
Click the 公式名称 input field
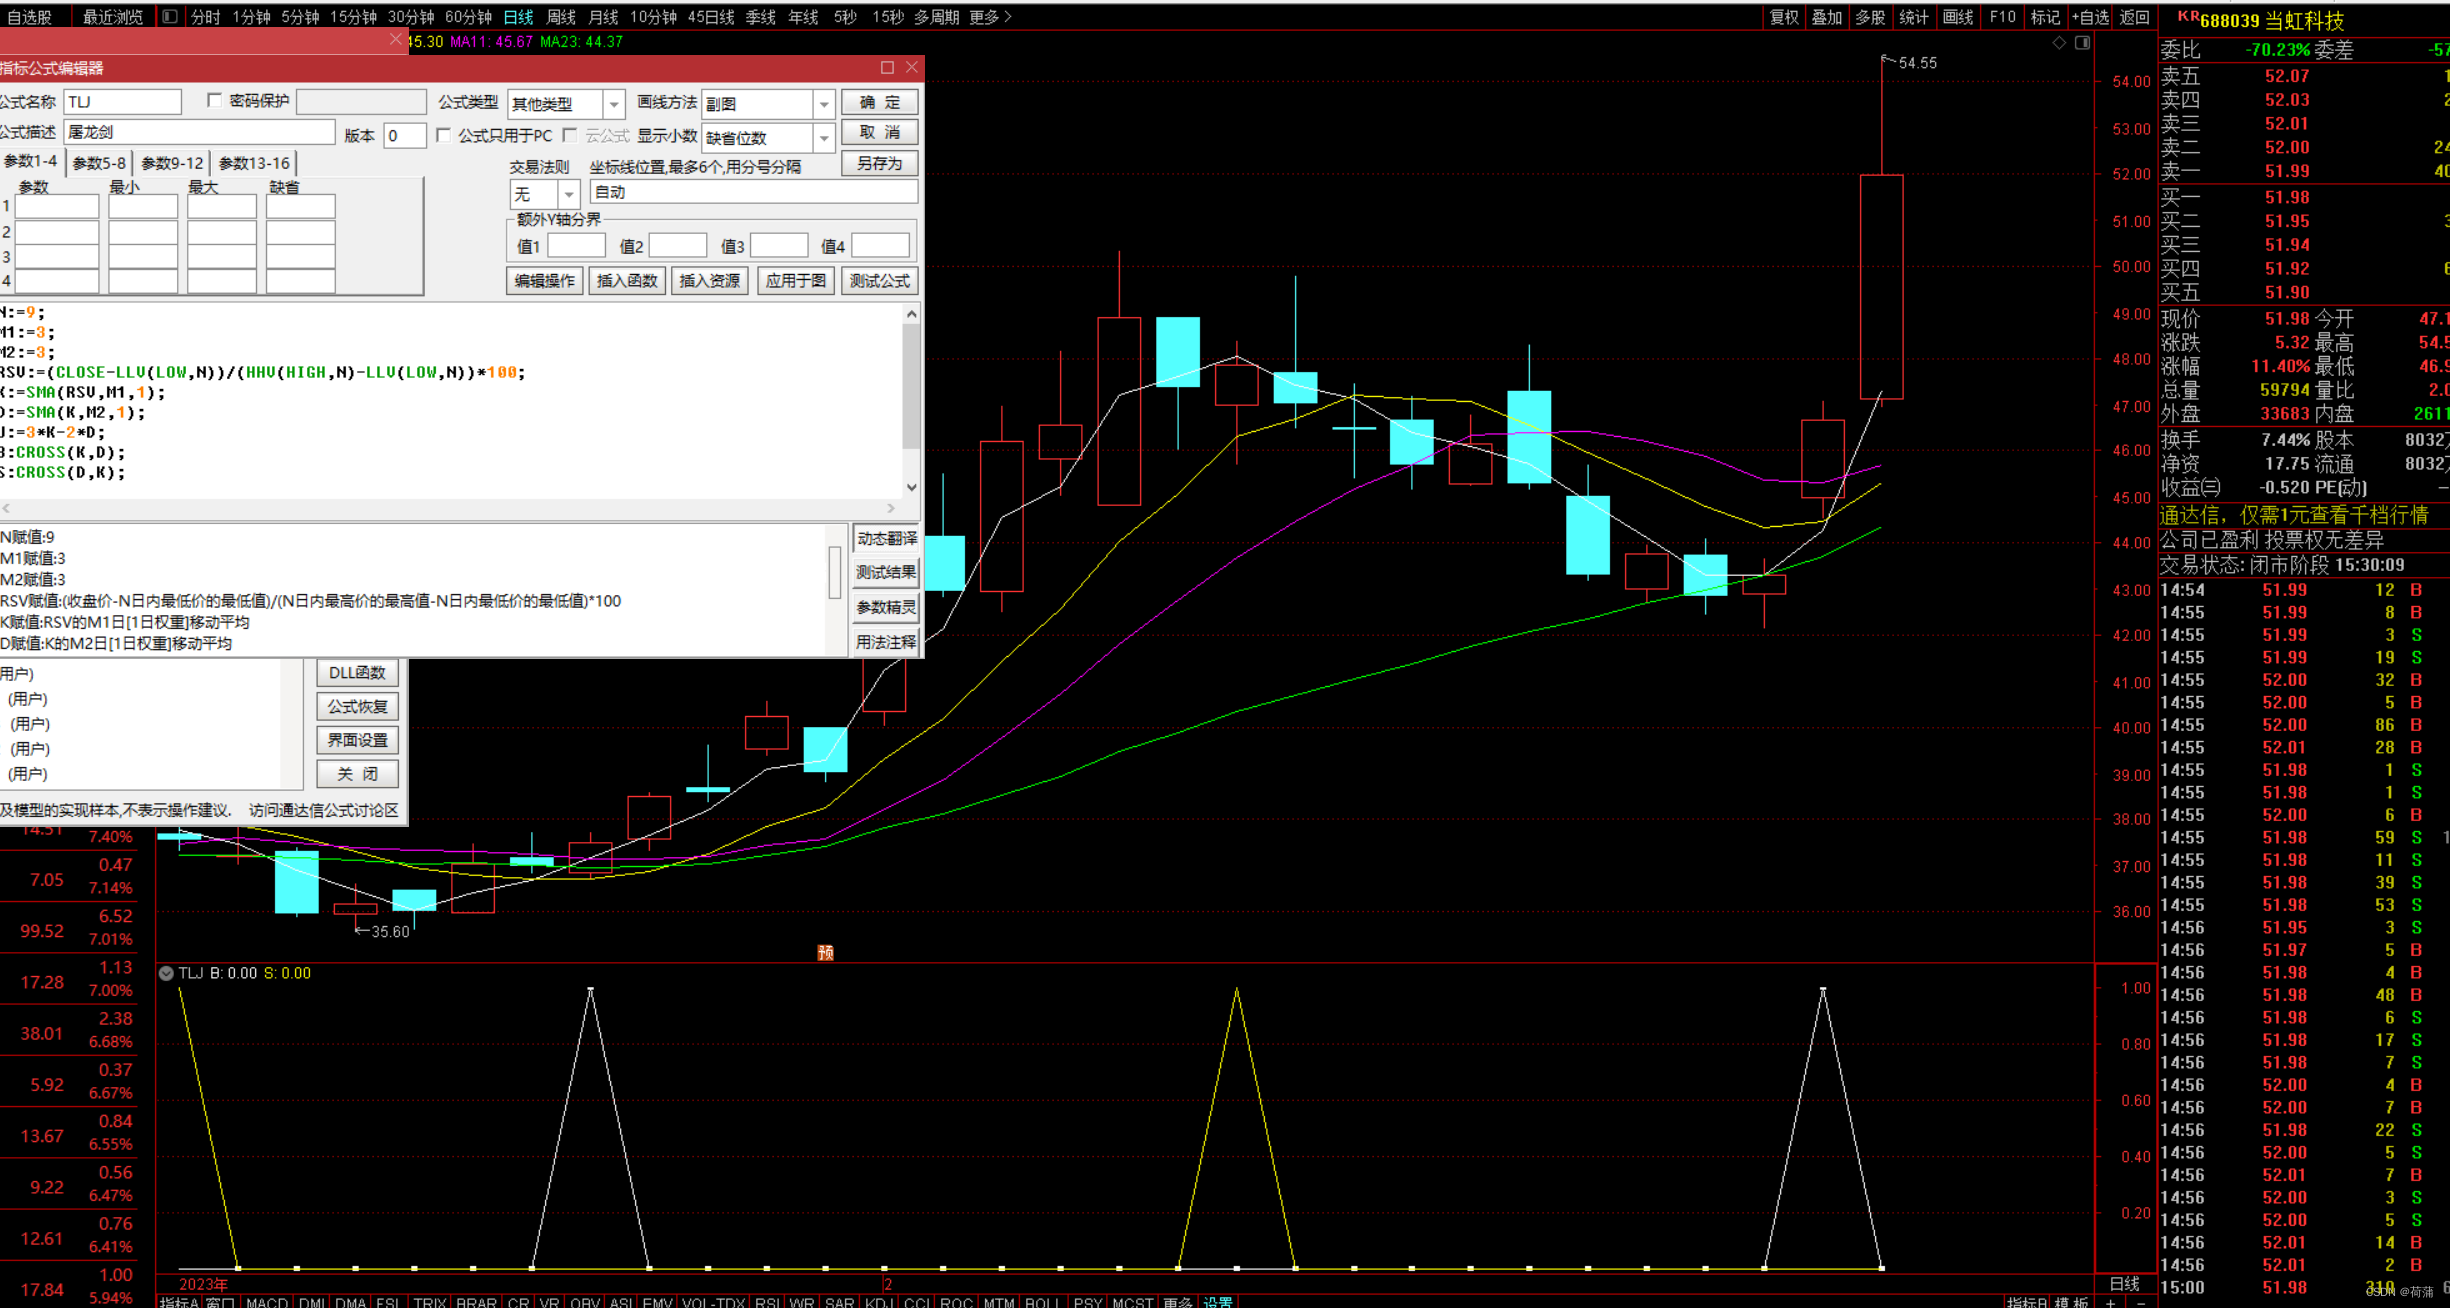pyautogui.click(x=123, y=101)
